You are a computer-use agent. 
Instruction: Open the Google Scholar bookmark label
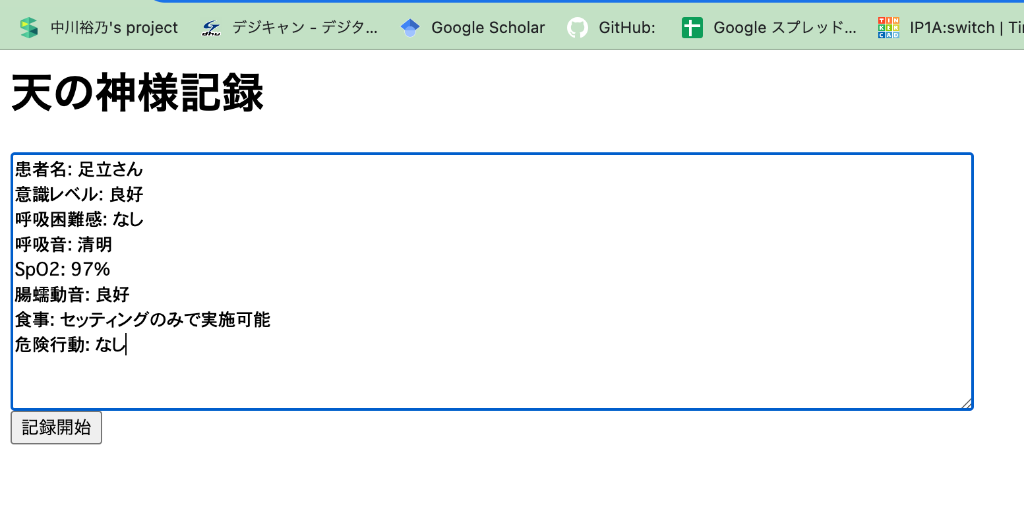click(x=488, y=27)
